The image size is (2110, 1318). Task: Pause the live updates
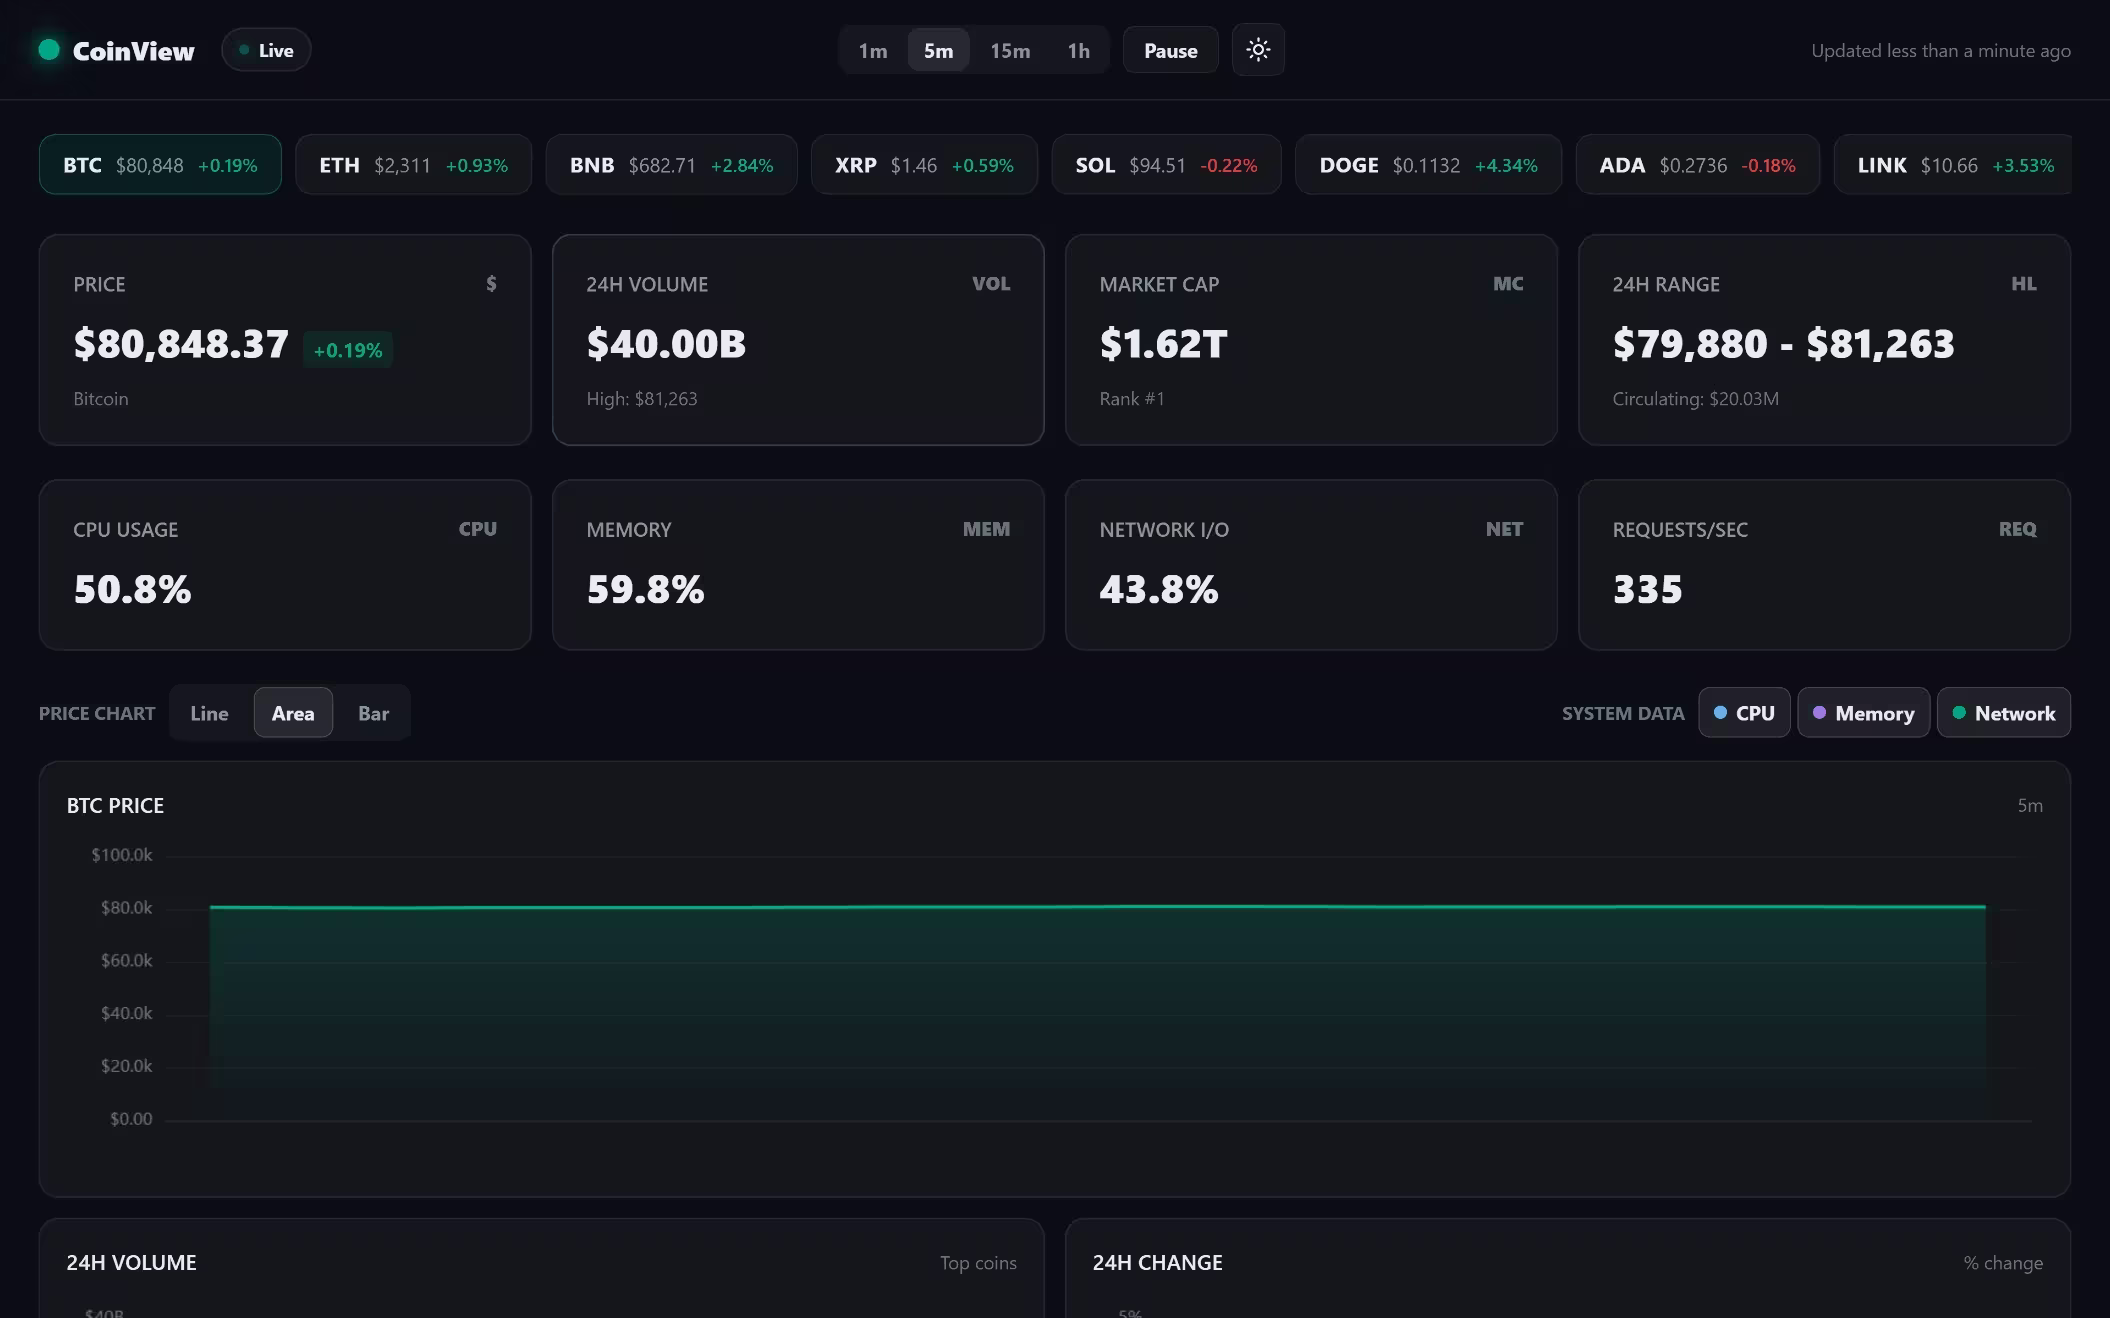pyautogui.click(x=1170, y=51)
